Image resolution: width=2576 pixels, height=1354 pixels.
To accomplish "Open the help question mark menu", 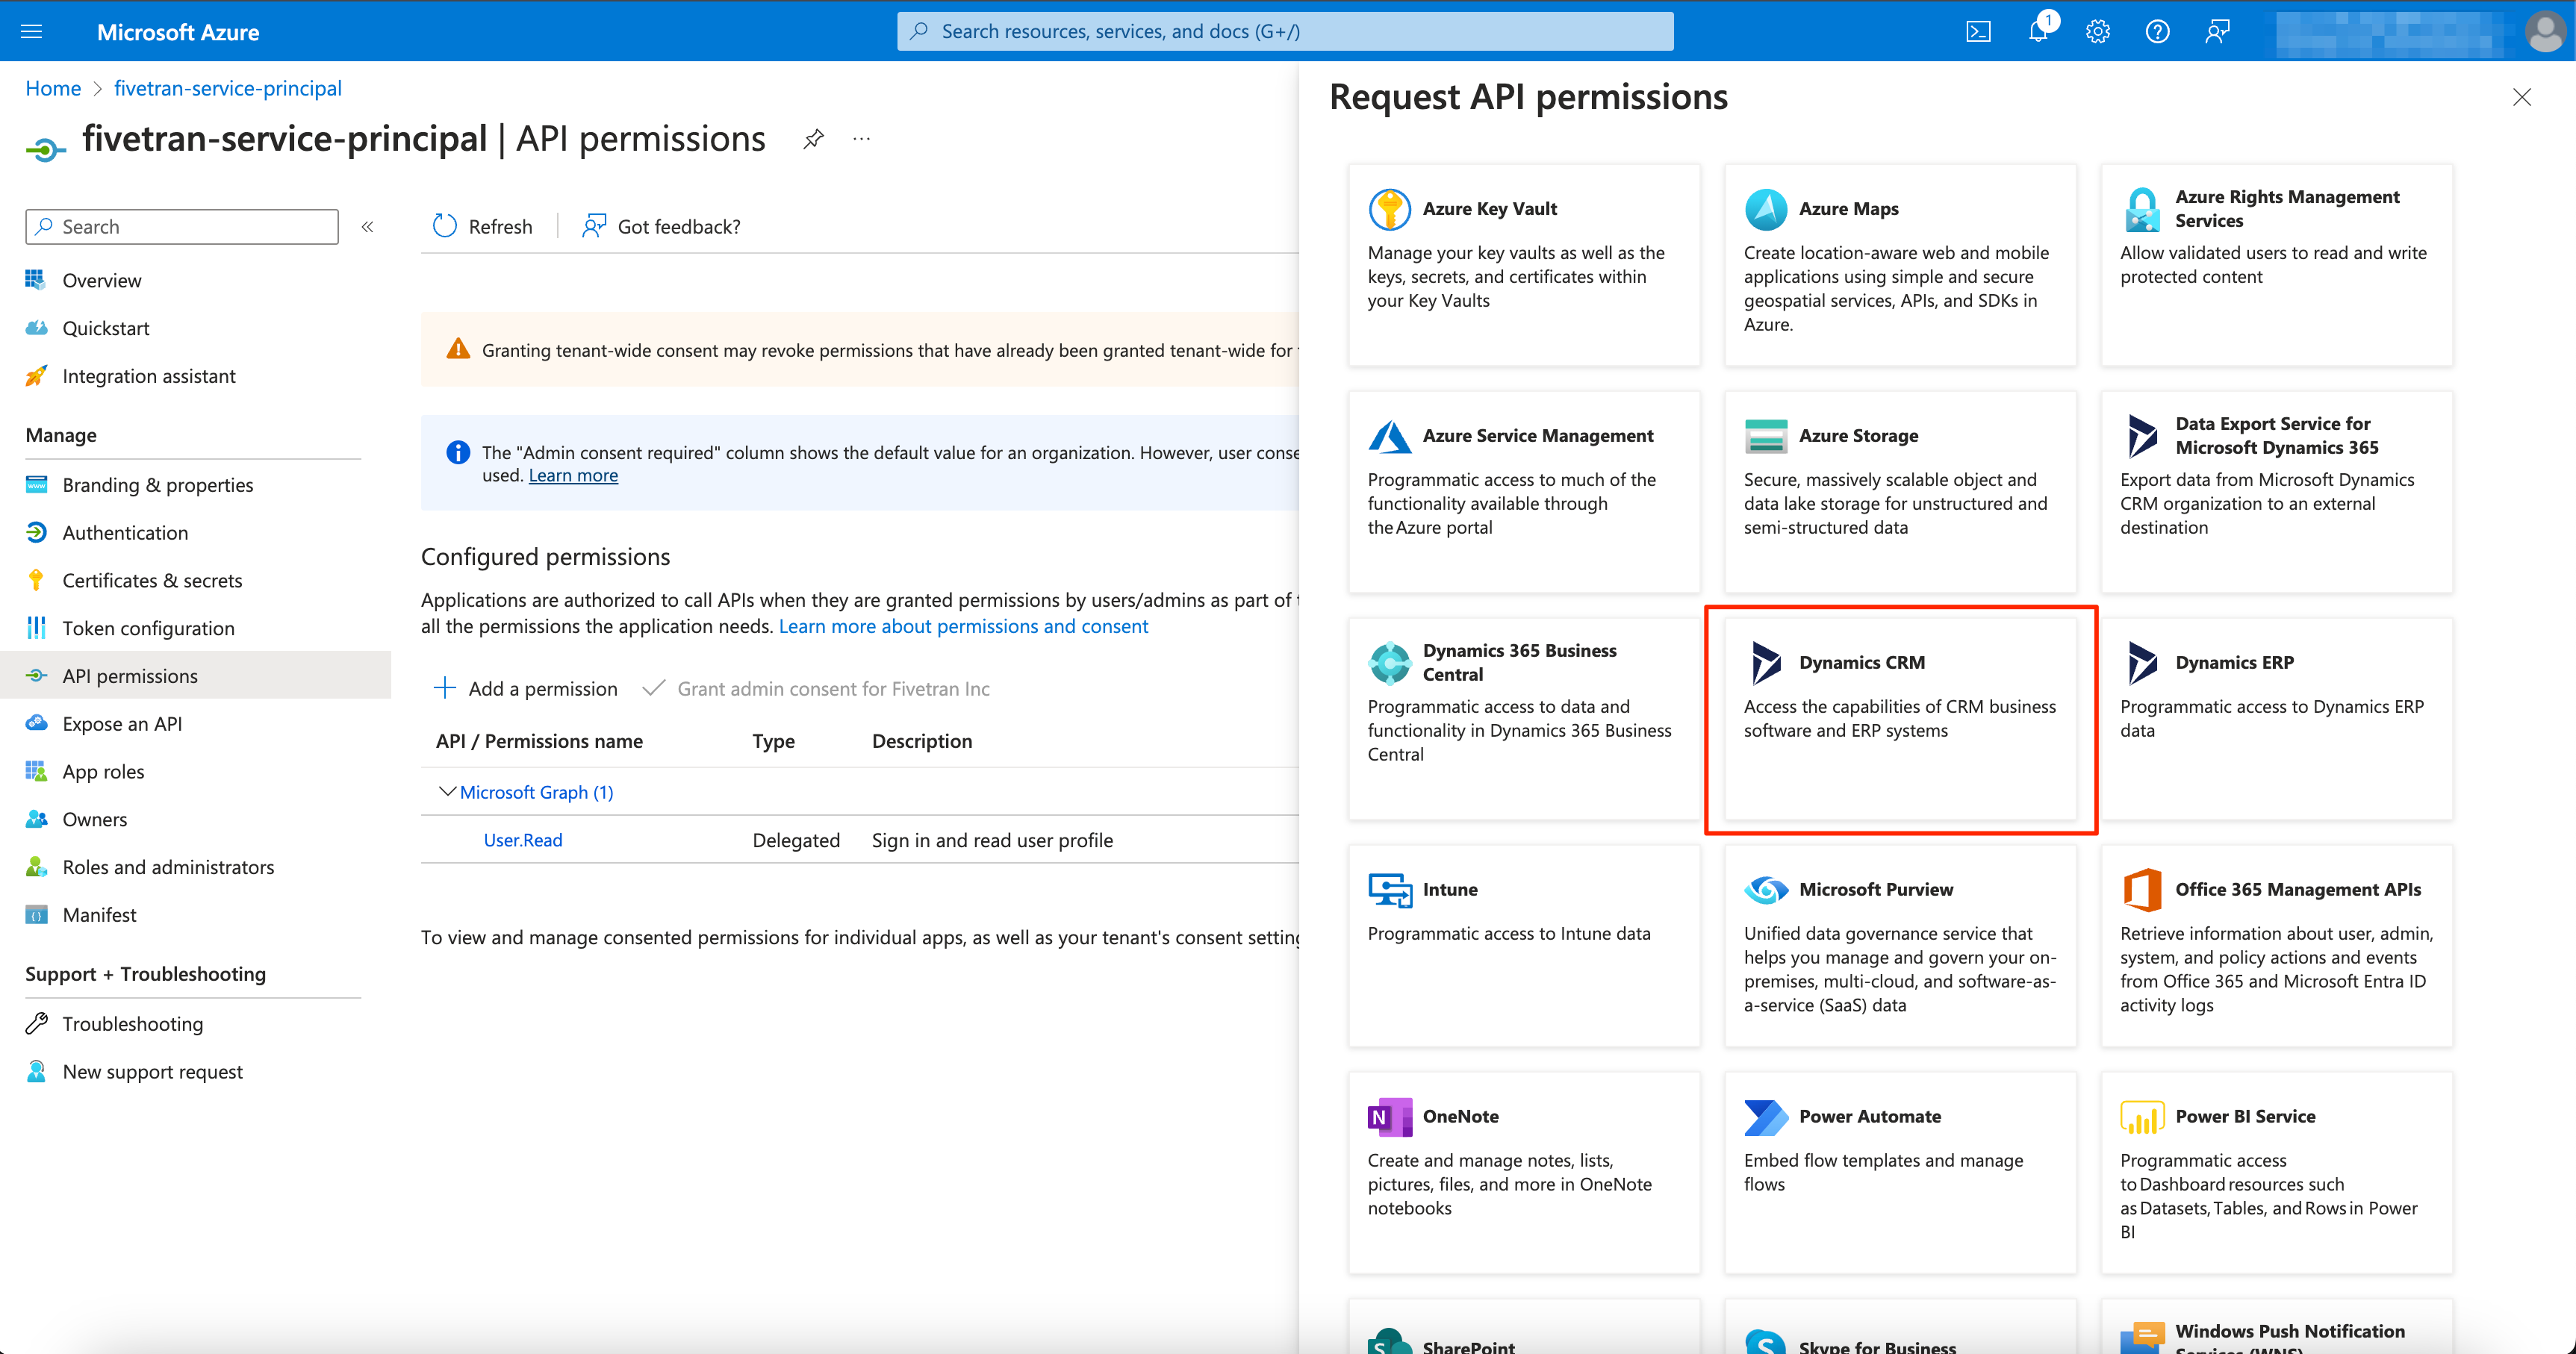I will point(2158,31).
